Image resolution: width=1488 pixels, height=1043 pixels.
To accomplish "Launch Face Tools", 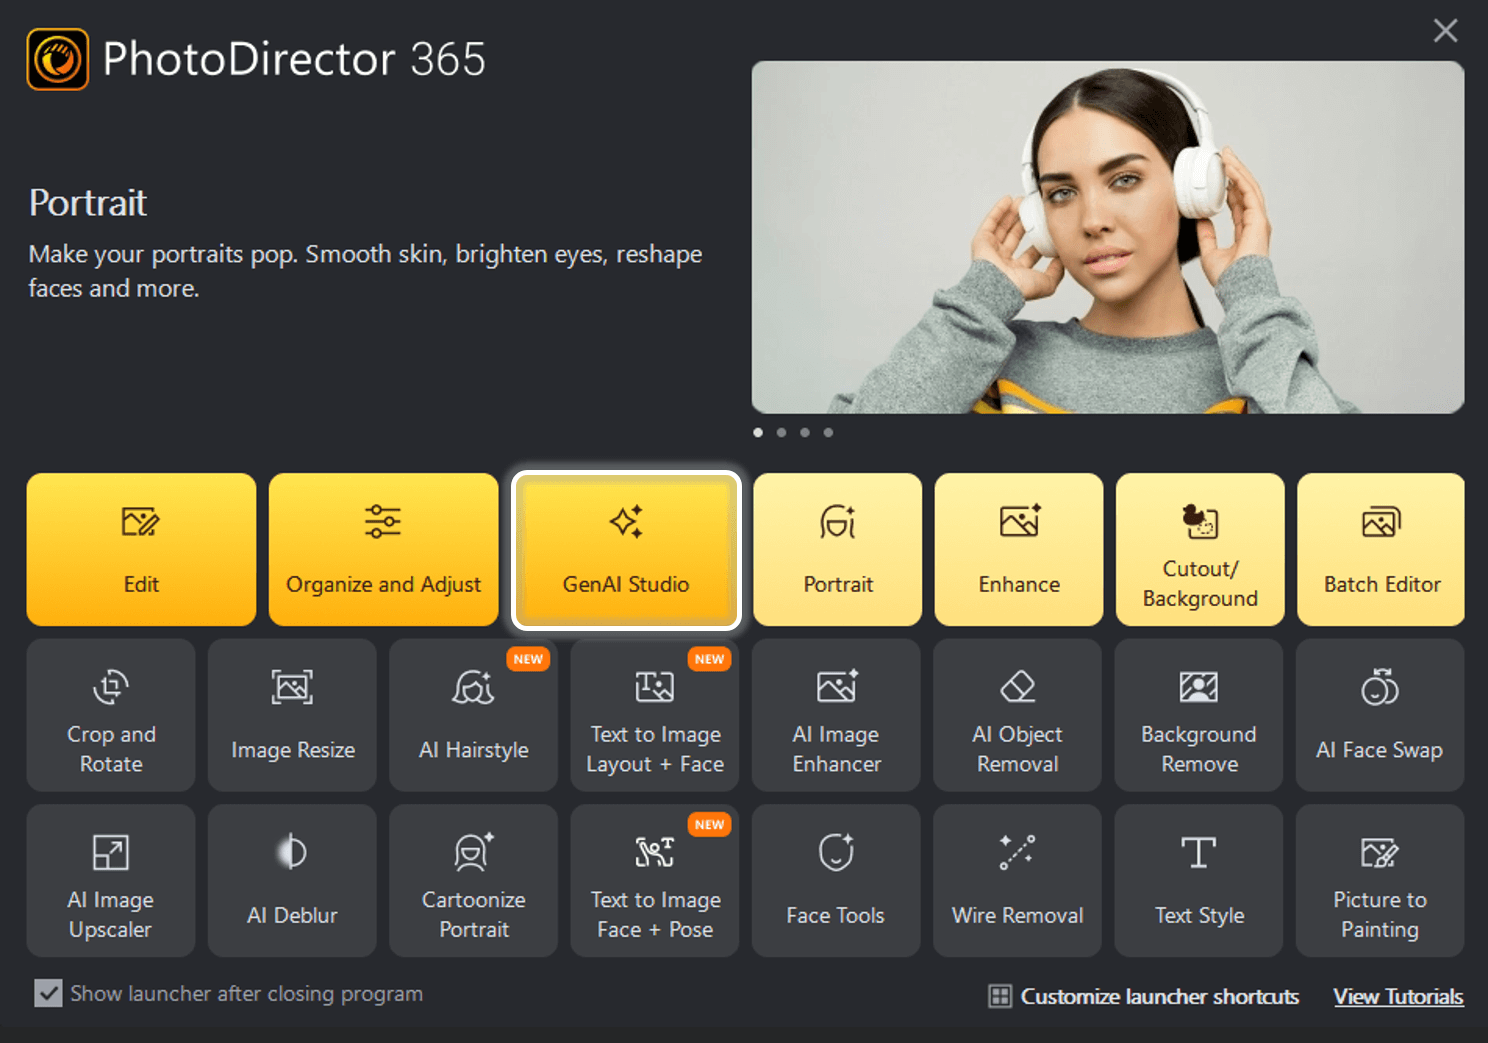I will click(x=836, y=881).
